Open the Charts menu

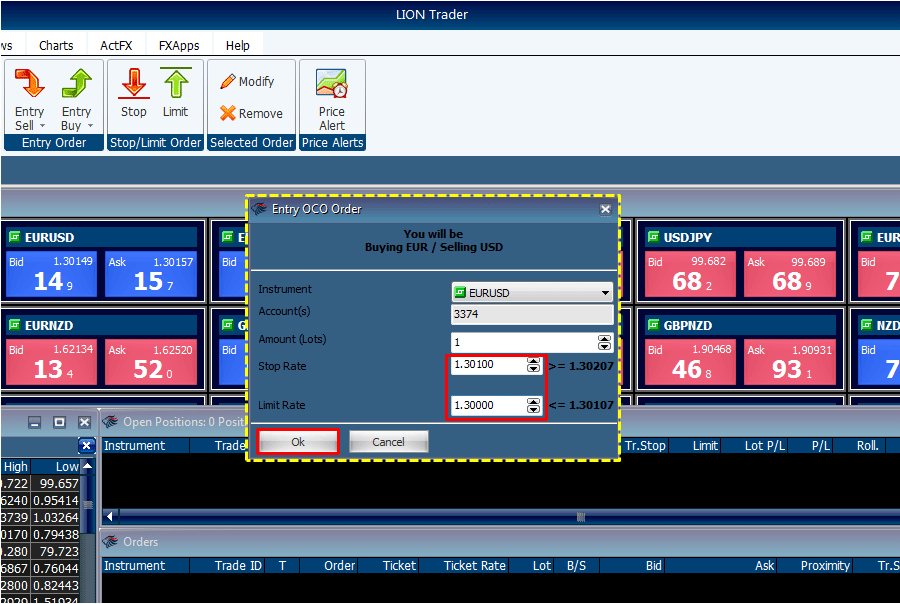(56, 45)
